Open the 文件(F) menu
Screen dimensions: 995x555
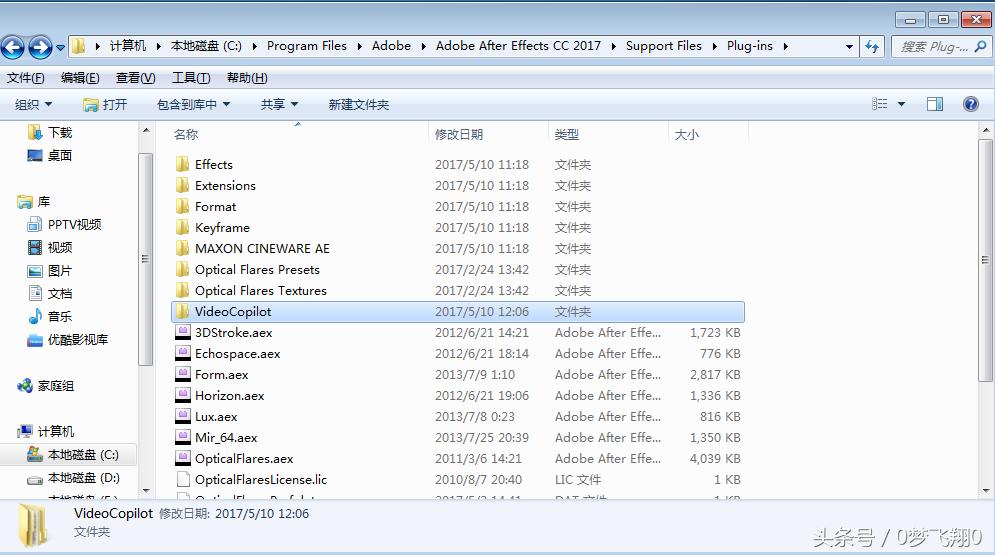pyautogui.click(x=25, y=78)
